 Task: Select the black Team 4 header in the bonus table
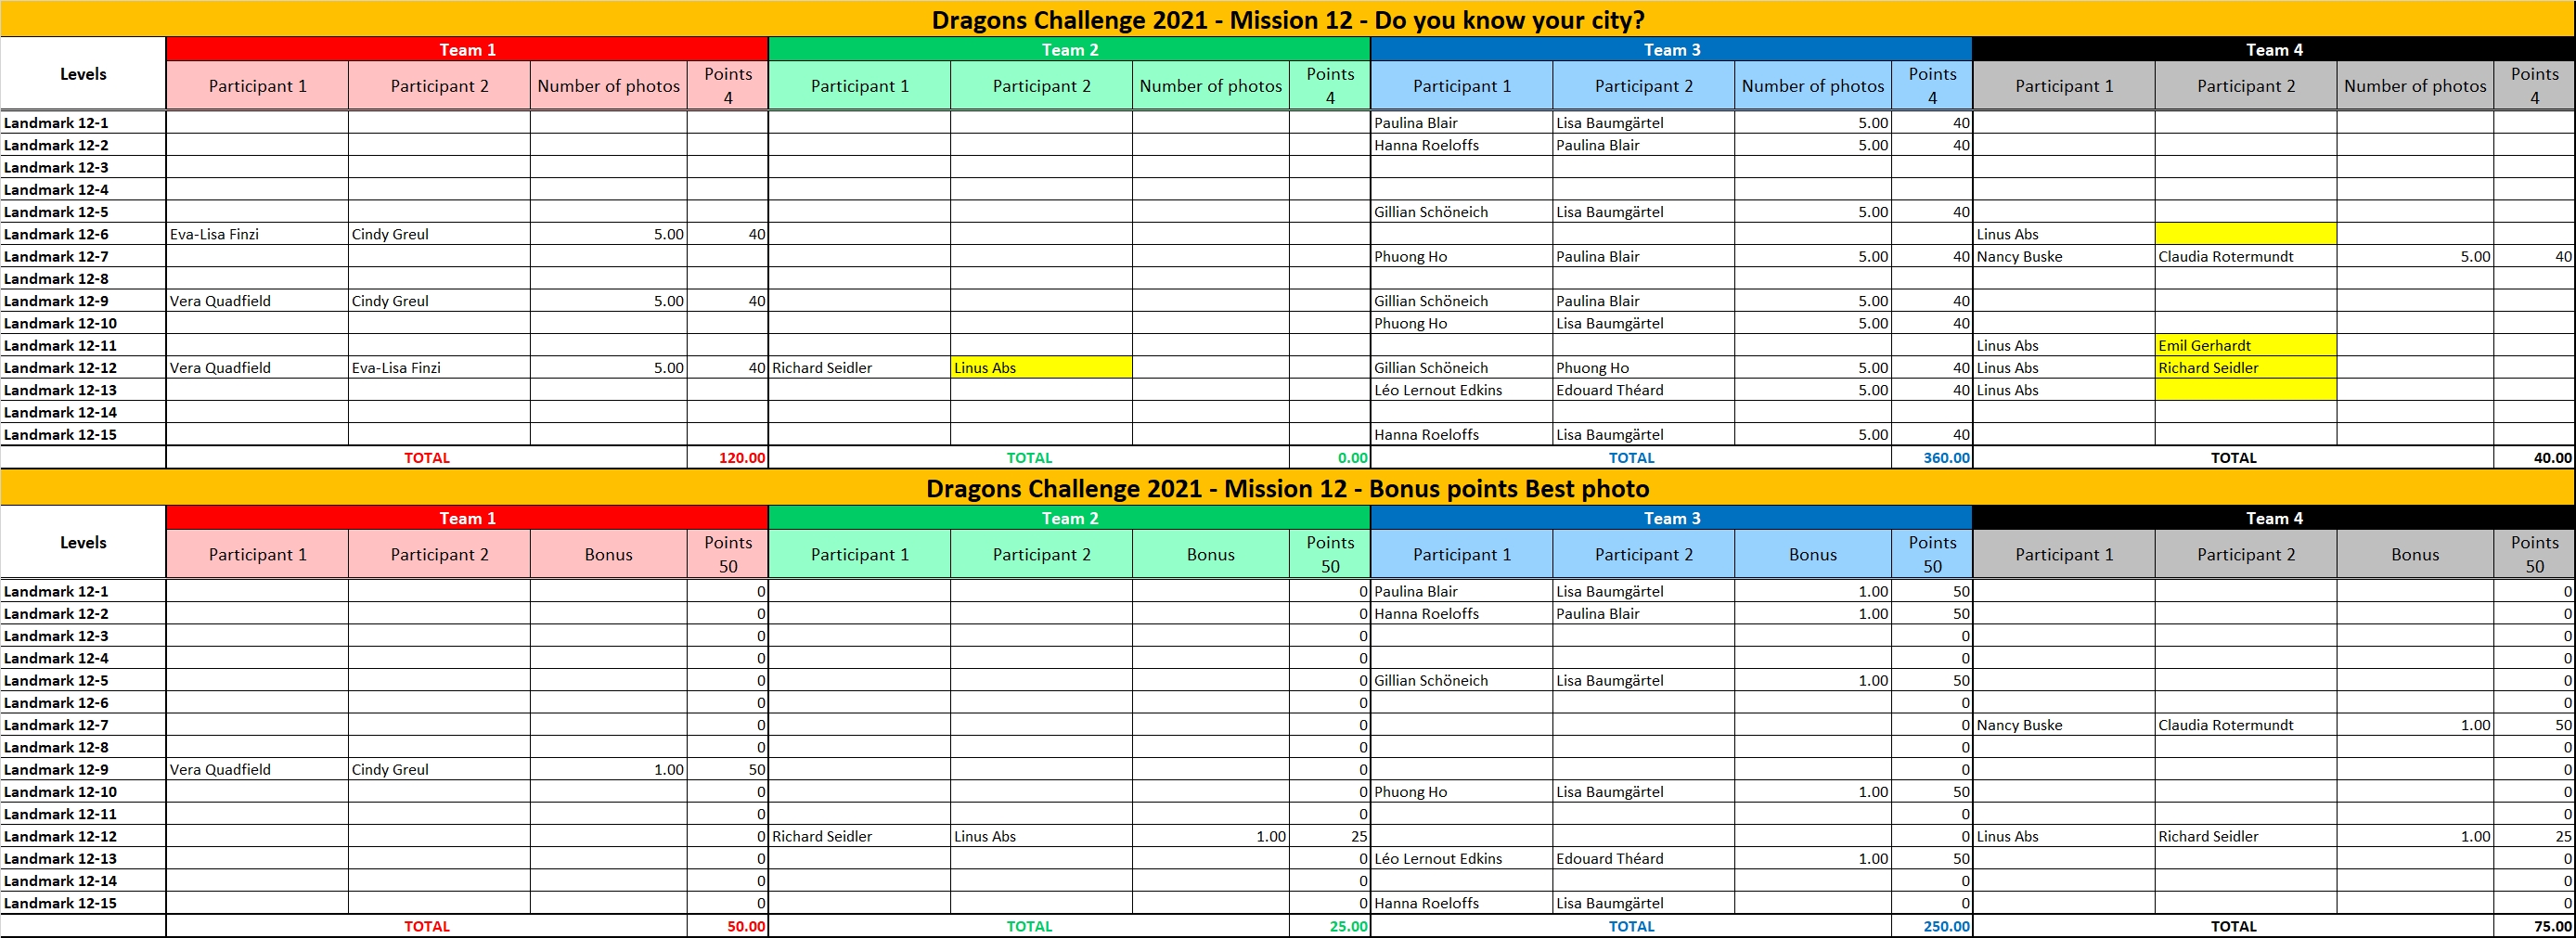pos(2273,518)
